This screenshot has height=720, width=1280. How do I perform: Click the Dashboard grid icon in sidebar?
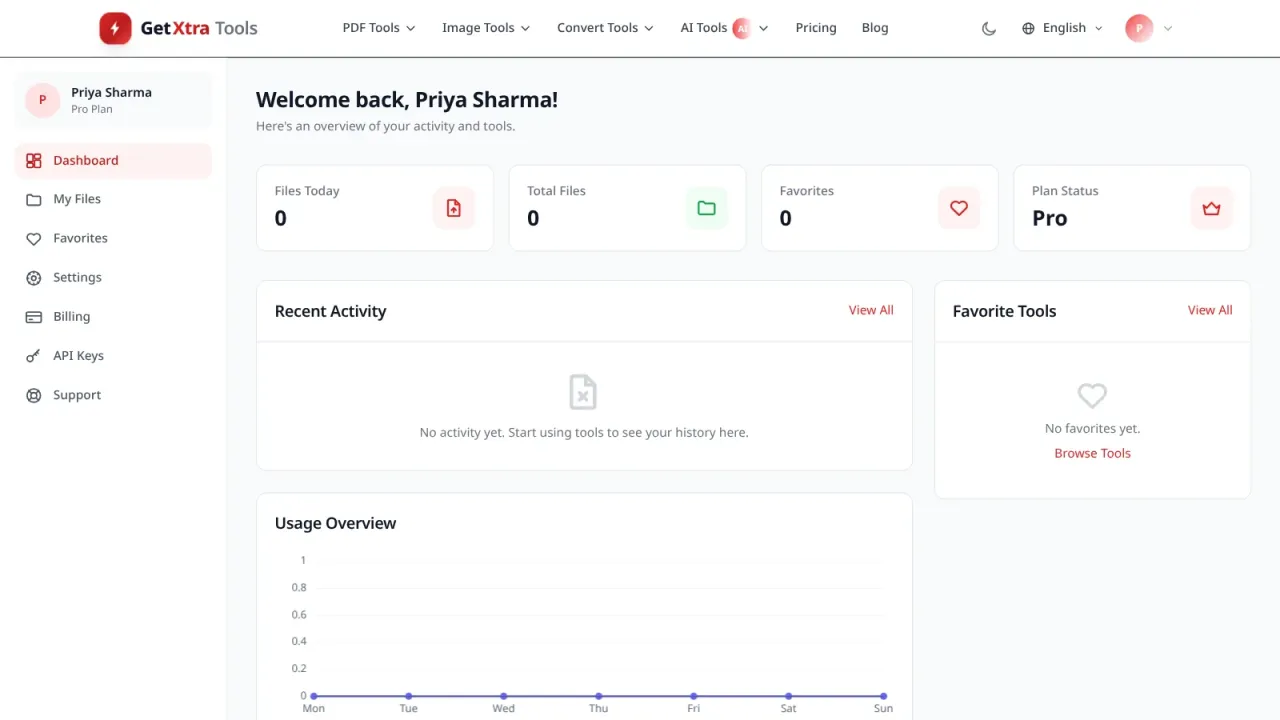pos(34,160)
